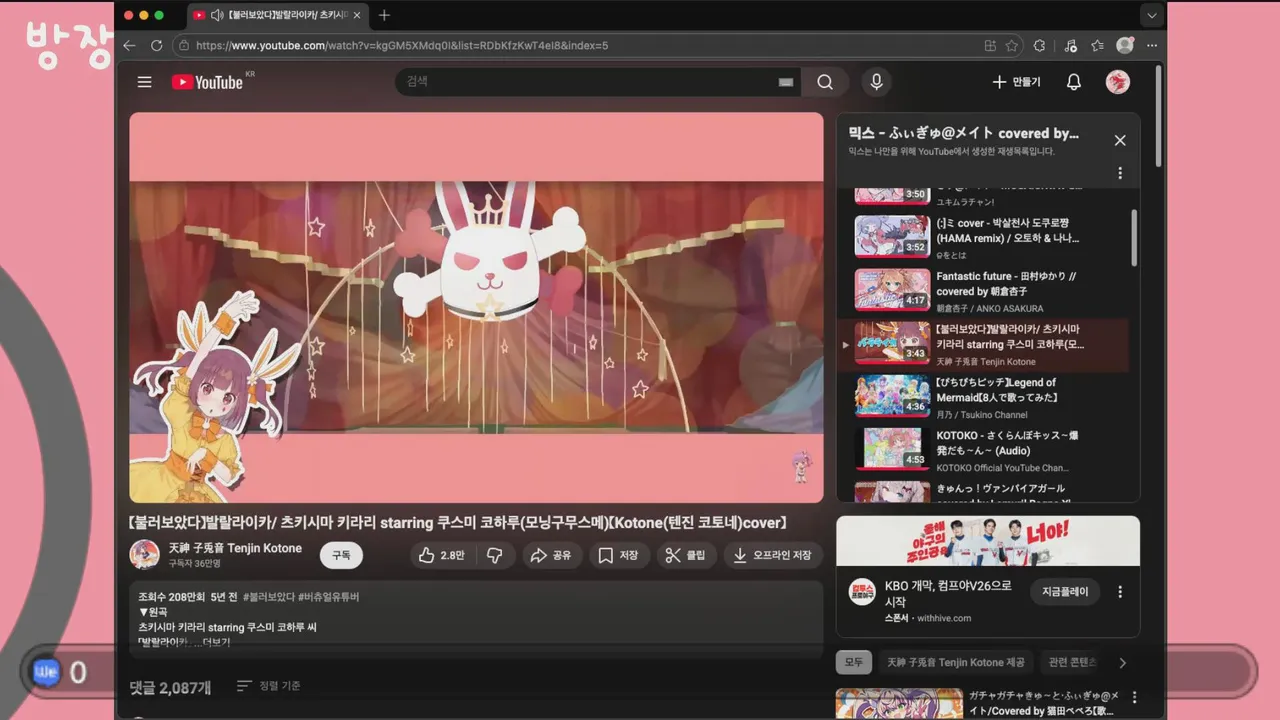1280x720 pixels.
Task: Like the video (2.8만)
Action: click(441, 555)
